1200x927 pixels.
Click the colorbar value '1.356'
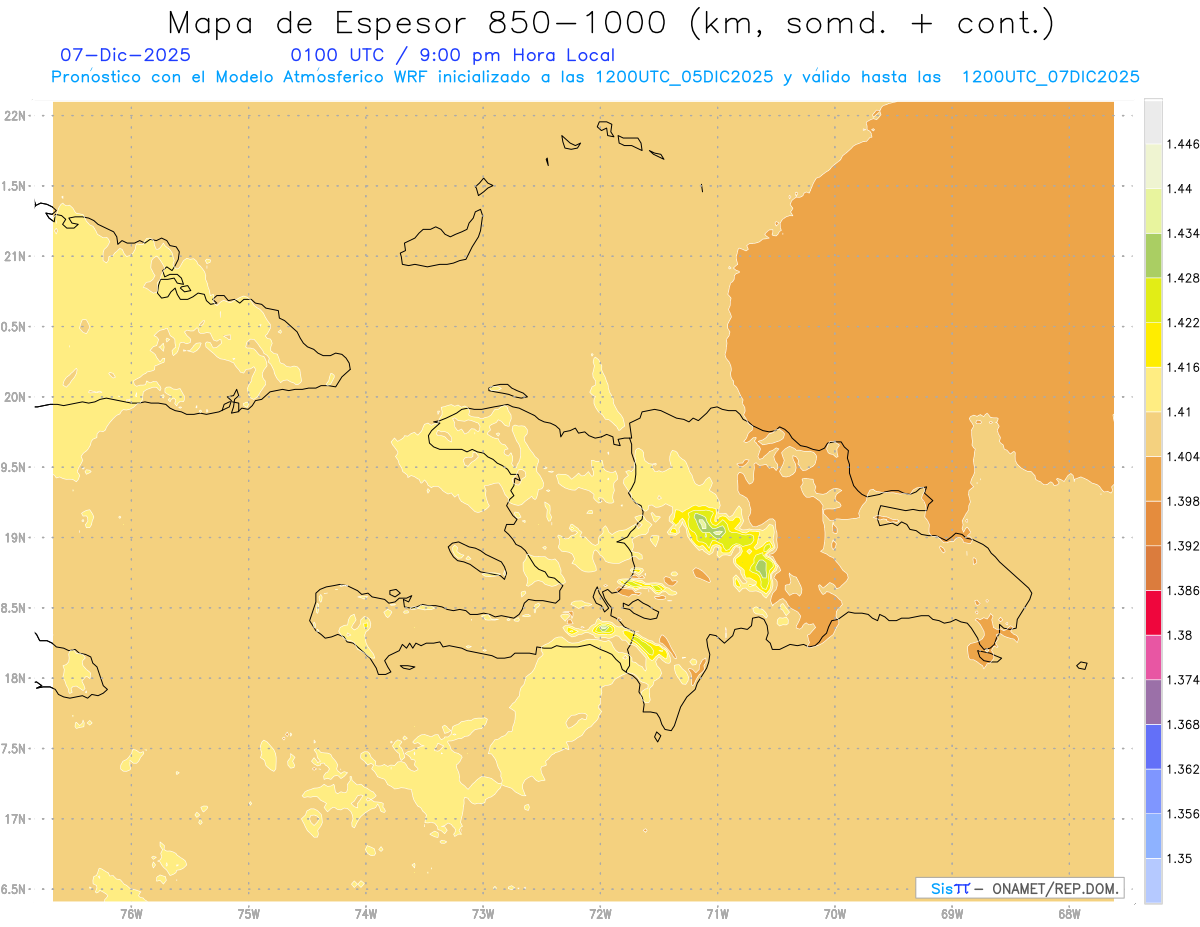[1183, 813]
